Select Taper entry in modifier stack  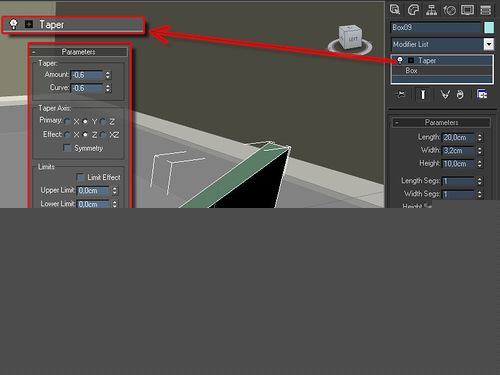coord(442,60)
